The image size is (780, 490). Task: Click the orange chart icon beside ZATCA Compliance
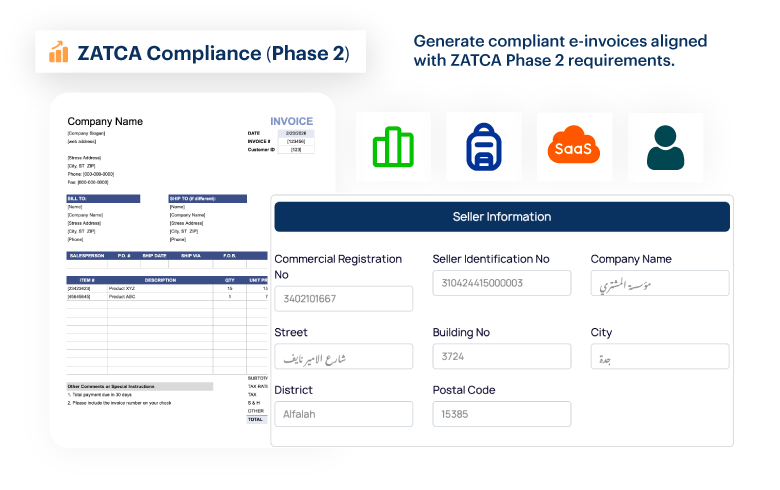click(x=59, y=52)
